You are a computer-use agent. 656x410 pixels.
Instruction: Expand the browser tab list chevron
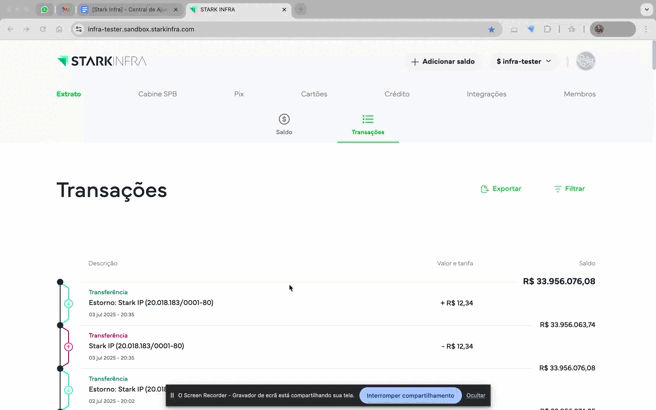(646, 9)
